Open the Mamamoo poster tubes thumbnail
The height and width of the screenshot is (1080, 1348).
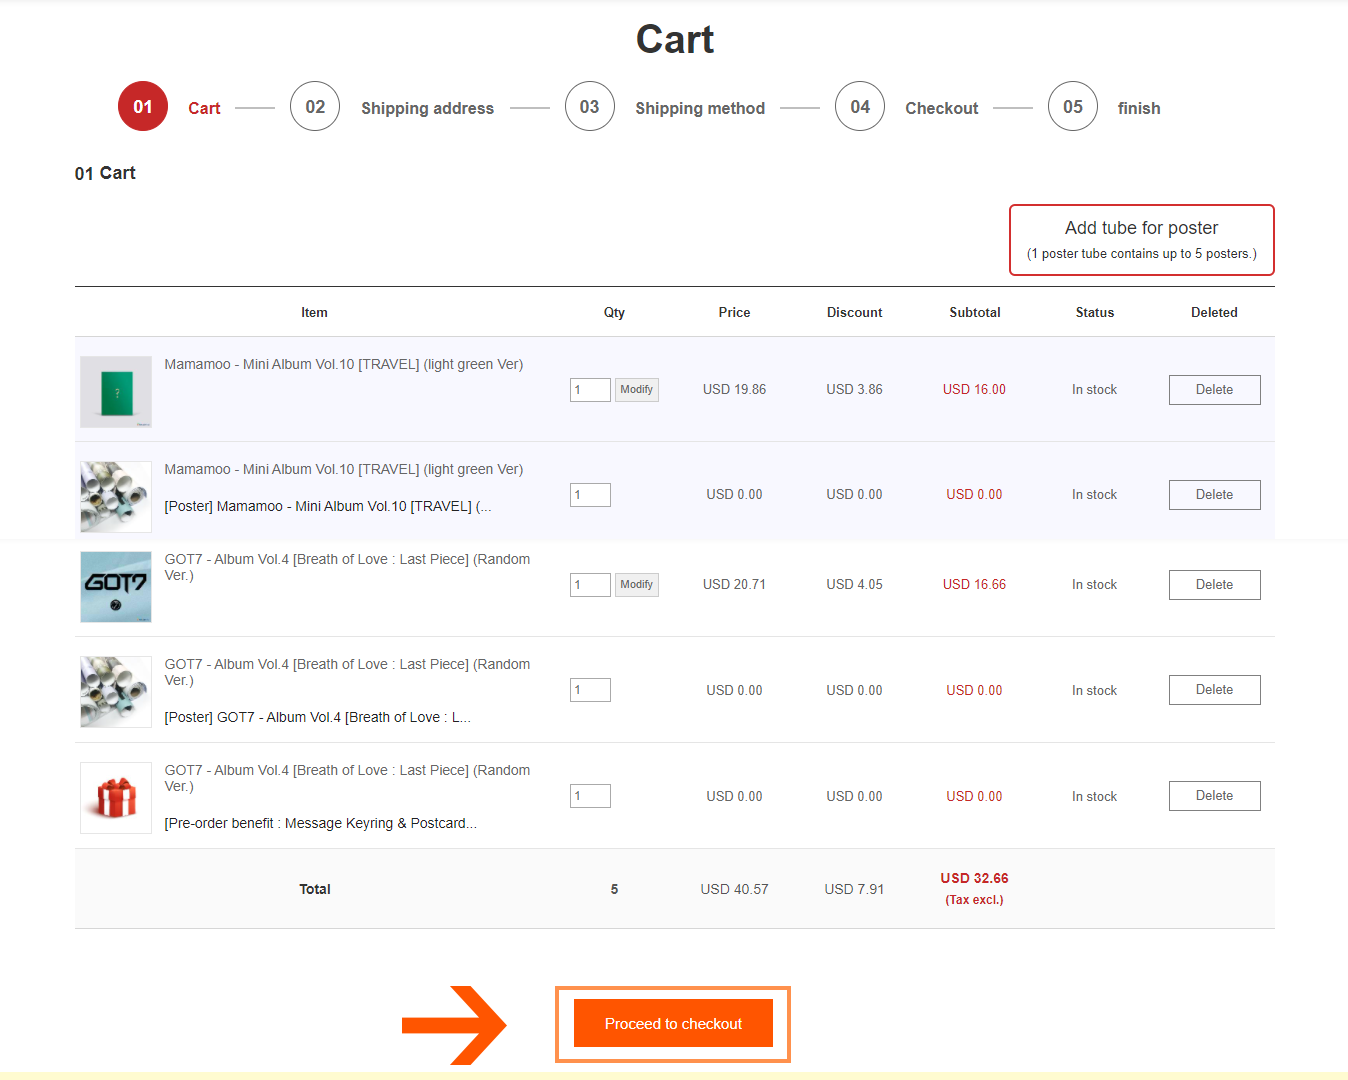(x=116, y=497)
